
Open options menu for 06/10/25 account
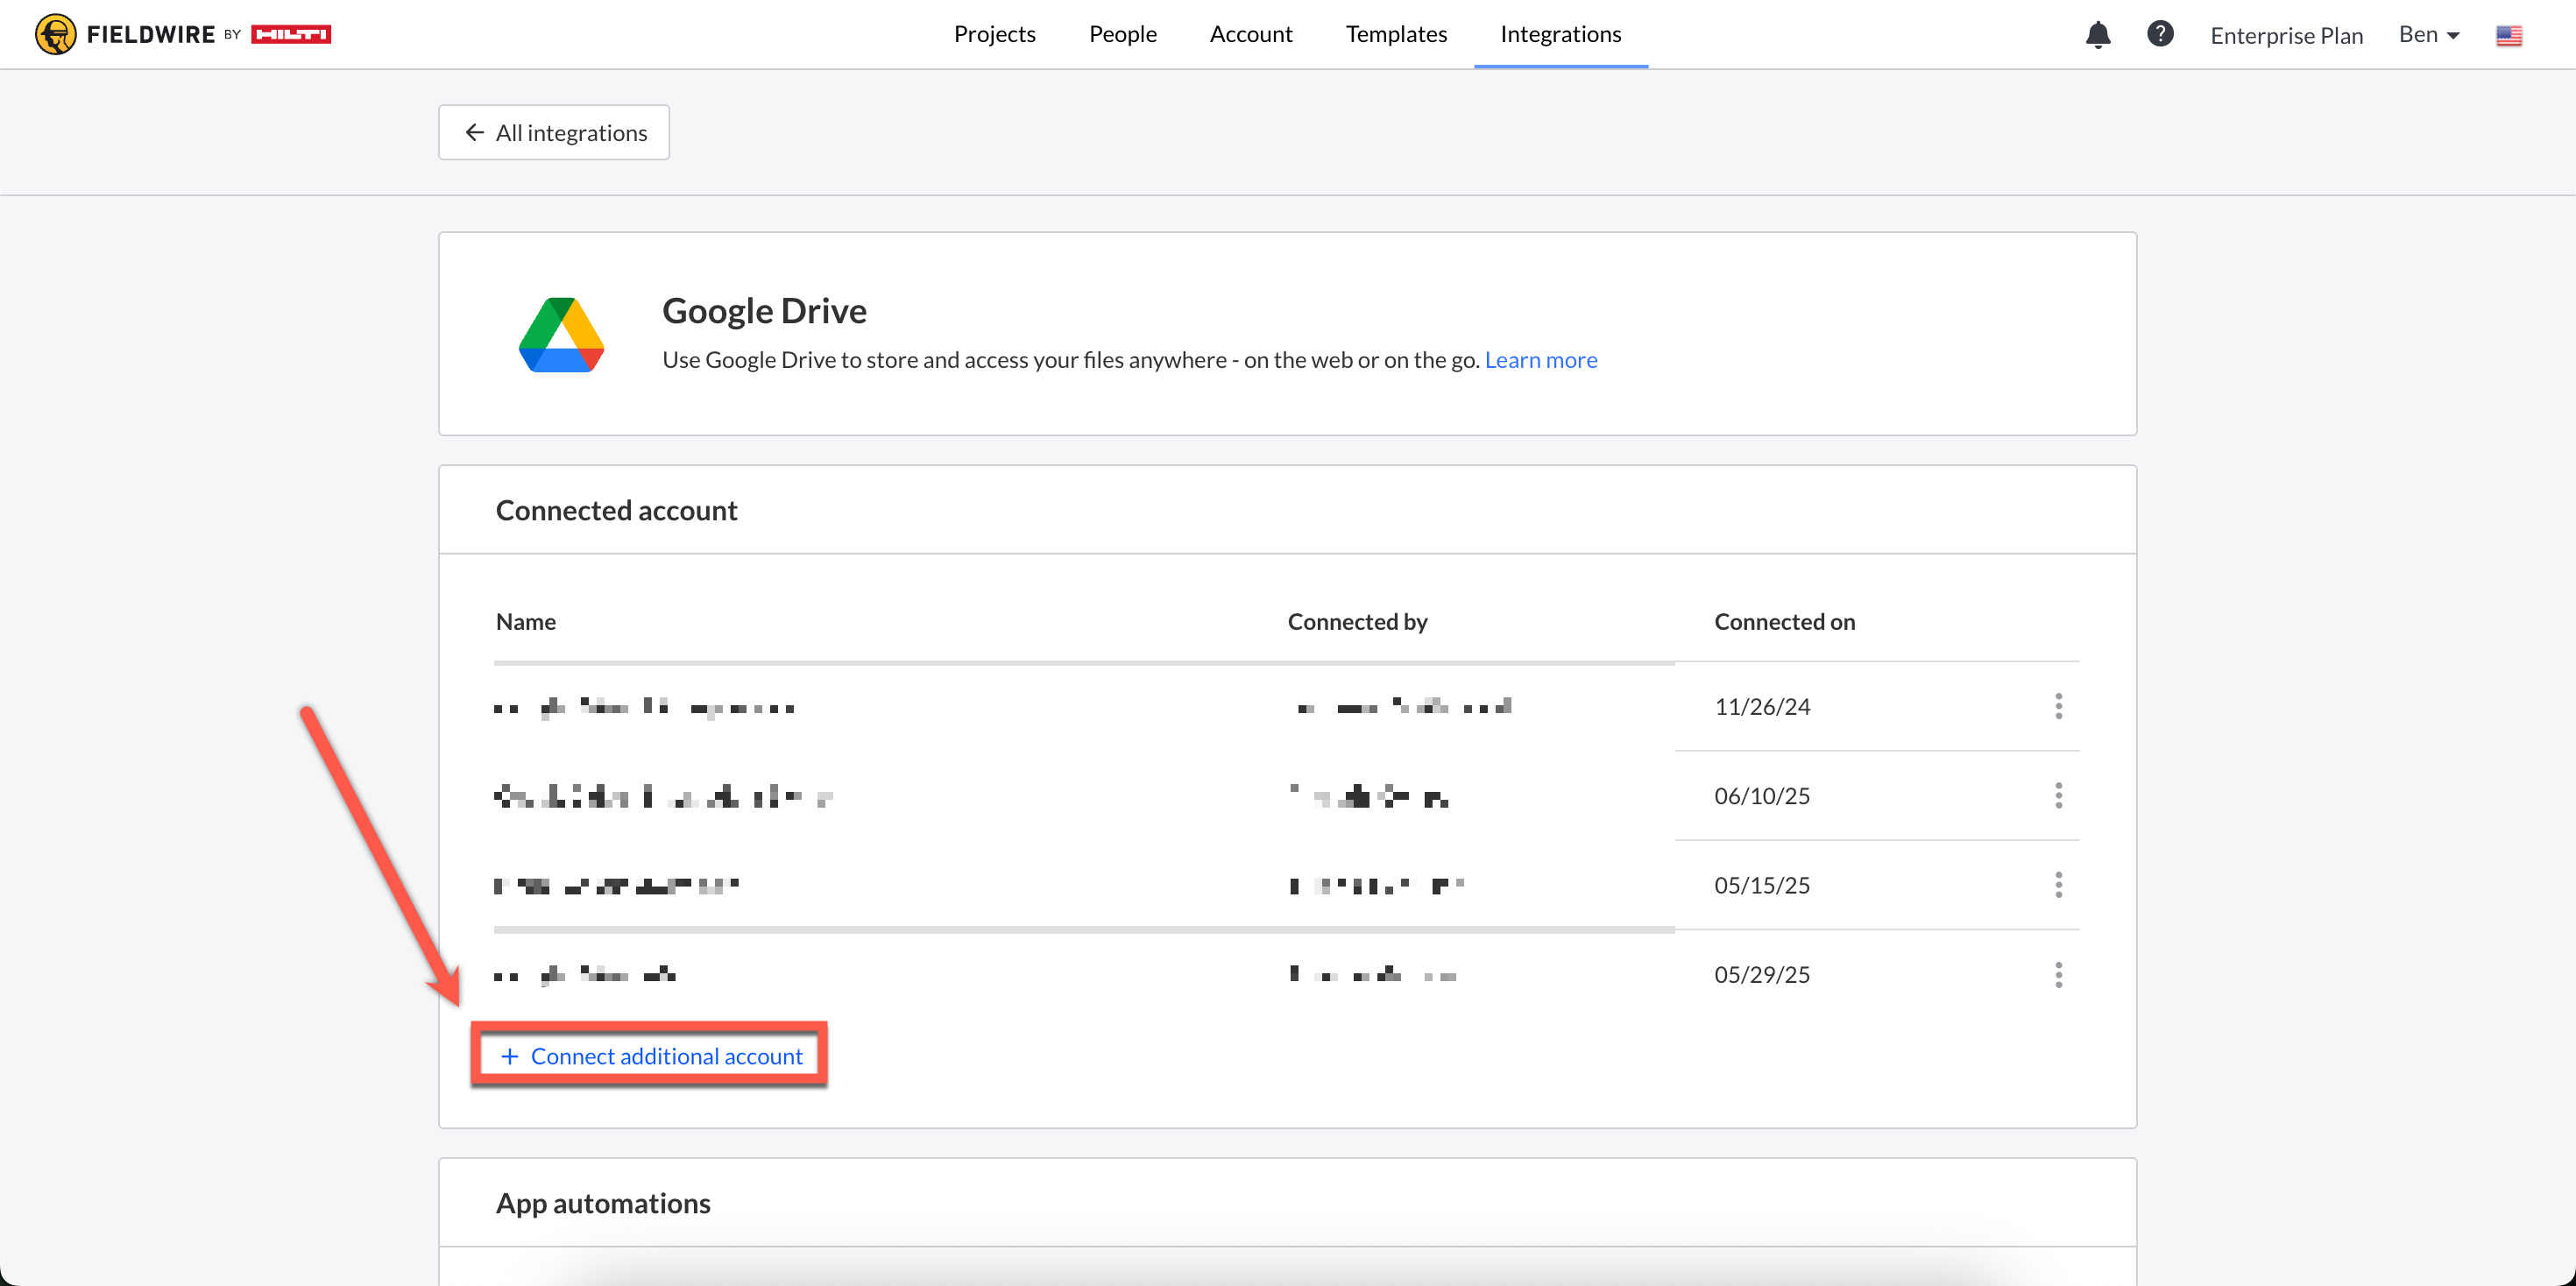(2058, 796)
